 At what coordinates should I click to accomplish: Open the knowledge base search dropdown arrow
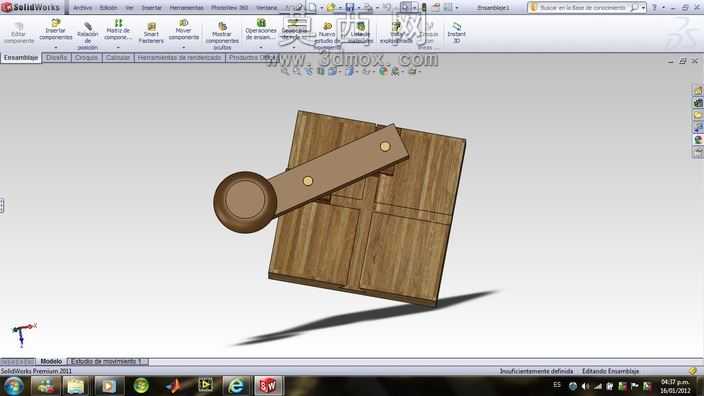[643, 8]
